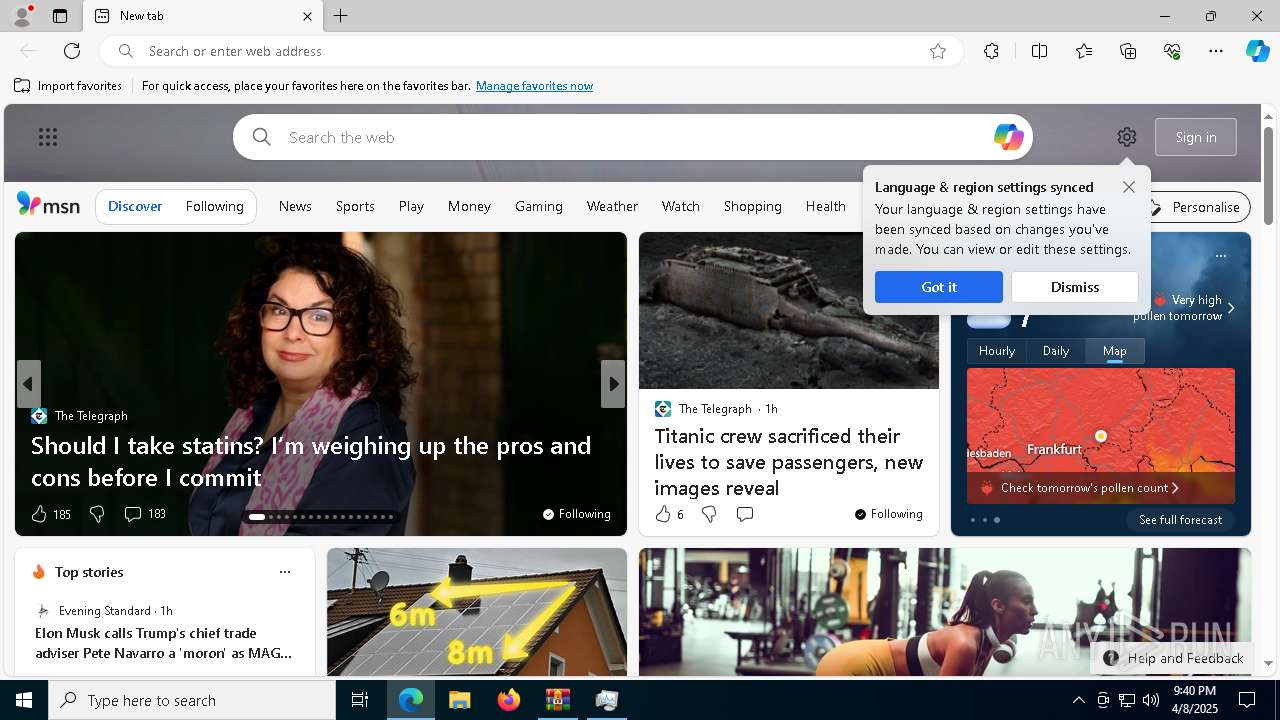Screen dimensions: 1280x720
Task: Dislike the statins article
Action: [x=97, y=514]
